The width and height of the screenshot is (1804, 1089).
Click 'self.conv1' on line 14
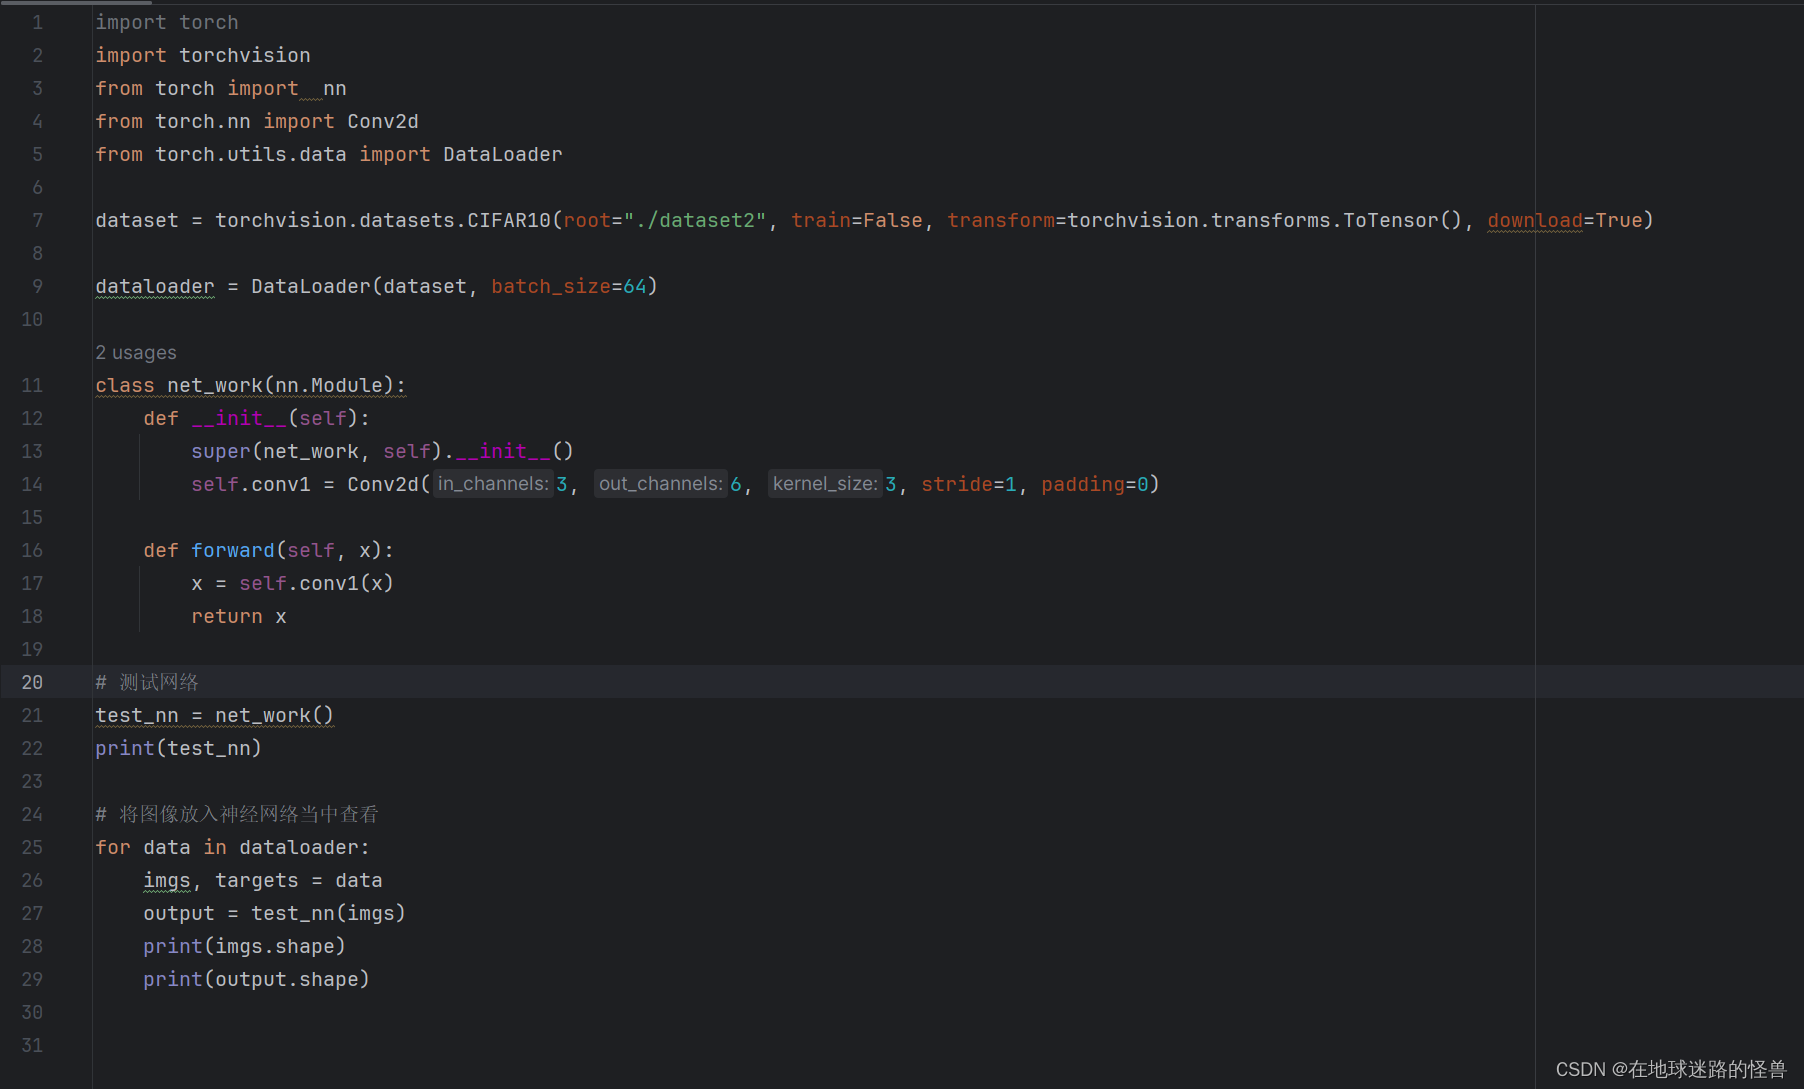pos(251,484)
